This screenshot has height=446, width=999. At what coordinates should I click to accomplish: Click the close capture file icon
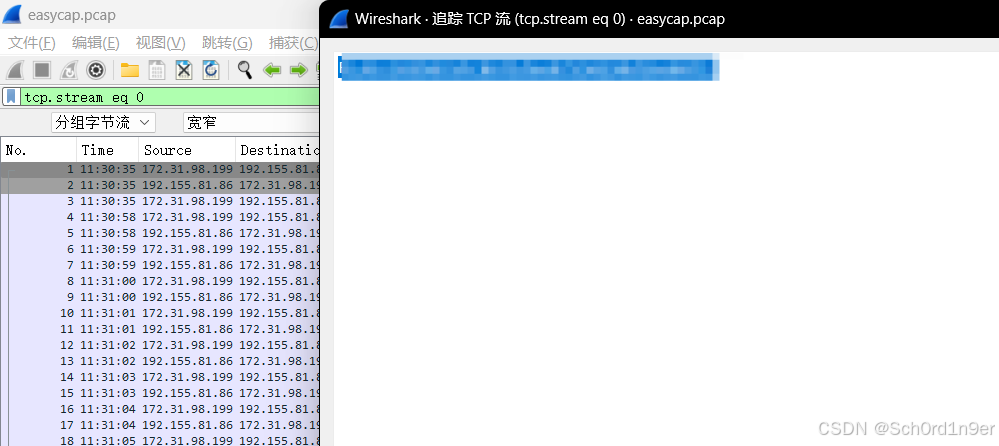click(x=183, y=70)
